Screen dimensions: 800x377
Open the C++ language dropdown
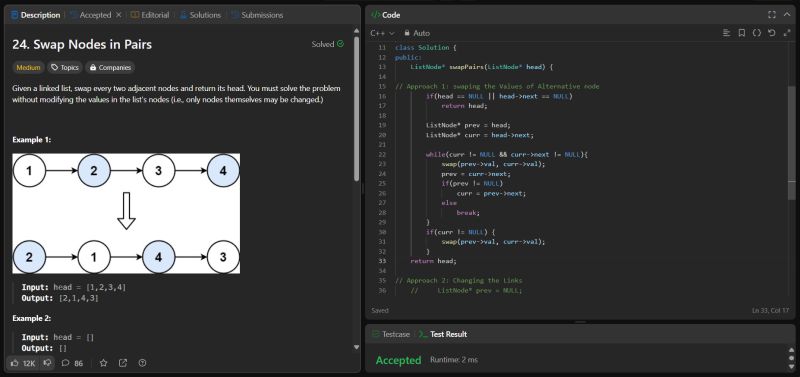tap(382, 33)
